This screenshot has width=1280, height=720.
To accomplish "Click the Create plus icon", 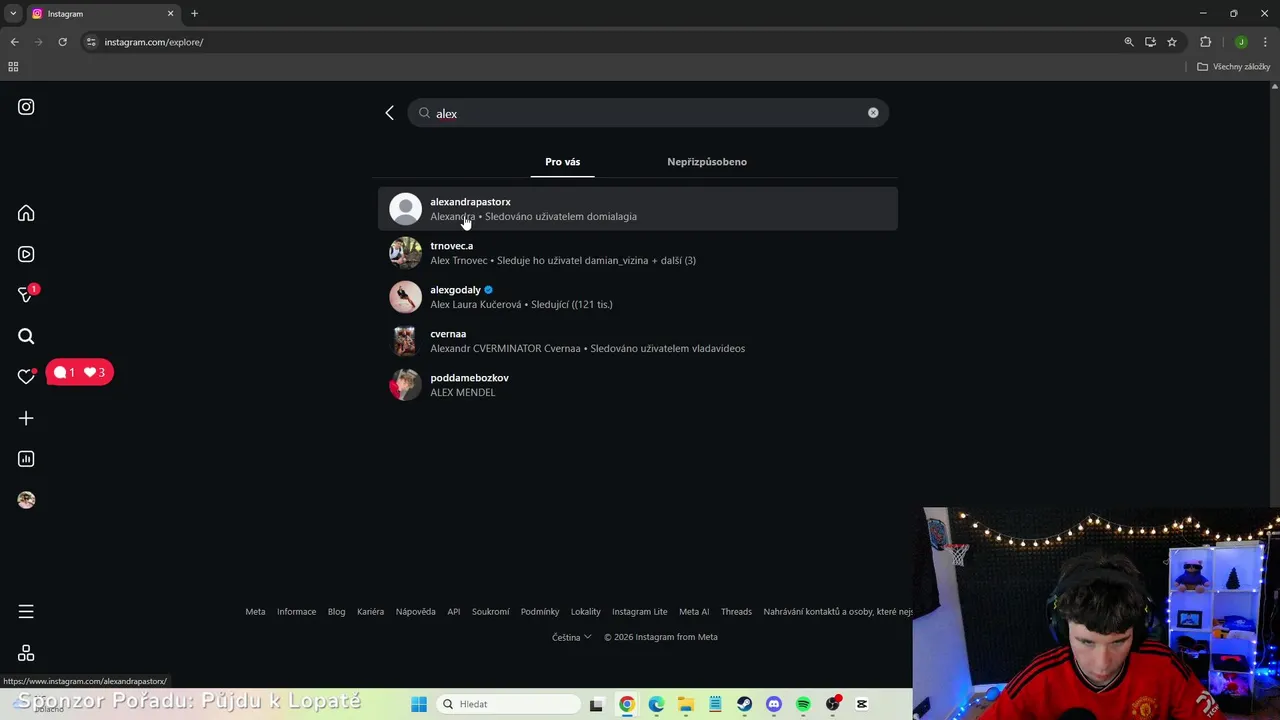I will 26,418.
